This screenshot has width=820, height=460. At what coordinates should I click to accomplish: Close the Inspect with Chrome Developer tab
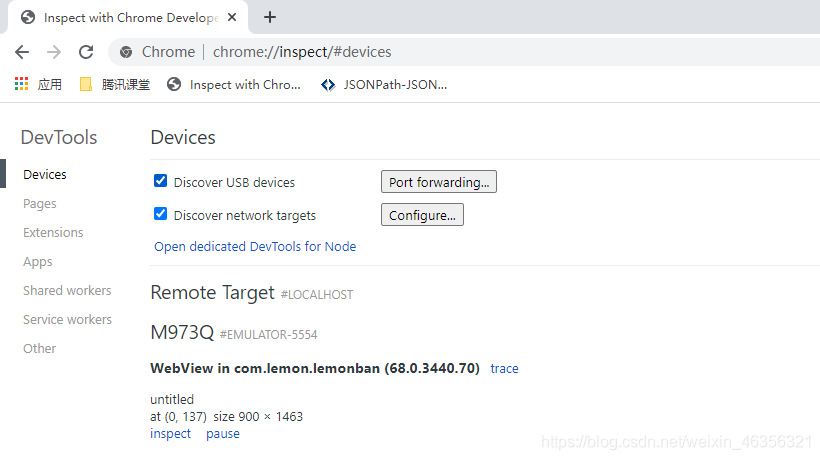tap(232, 17)
